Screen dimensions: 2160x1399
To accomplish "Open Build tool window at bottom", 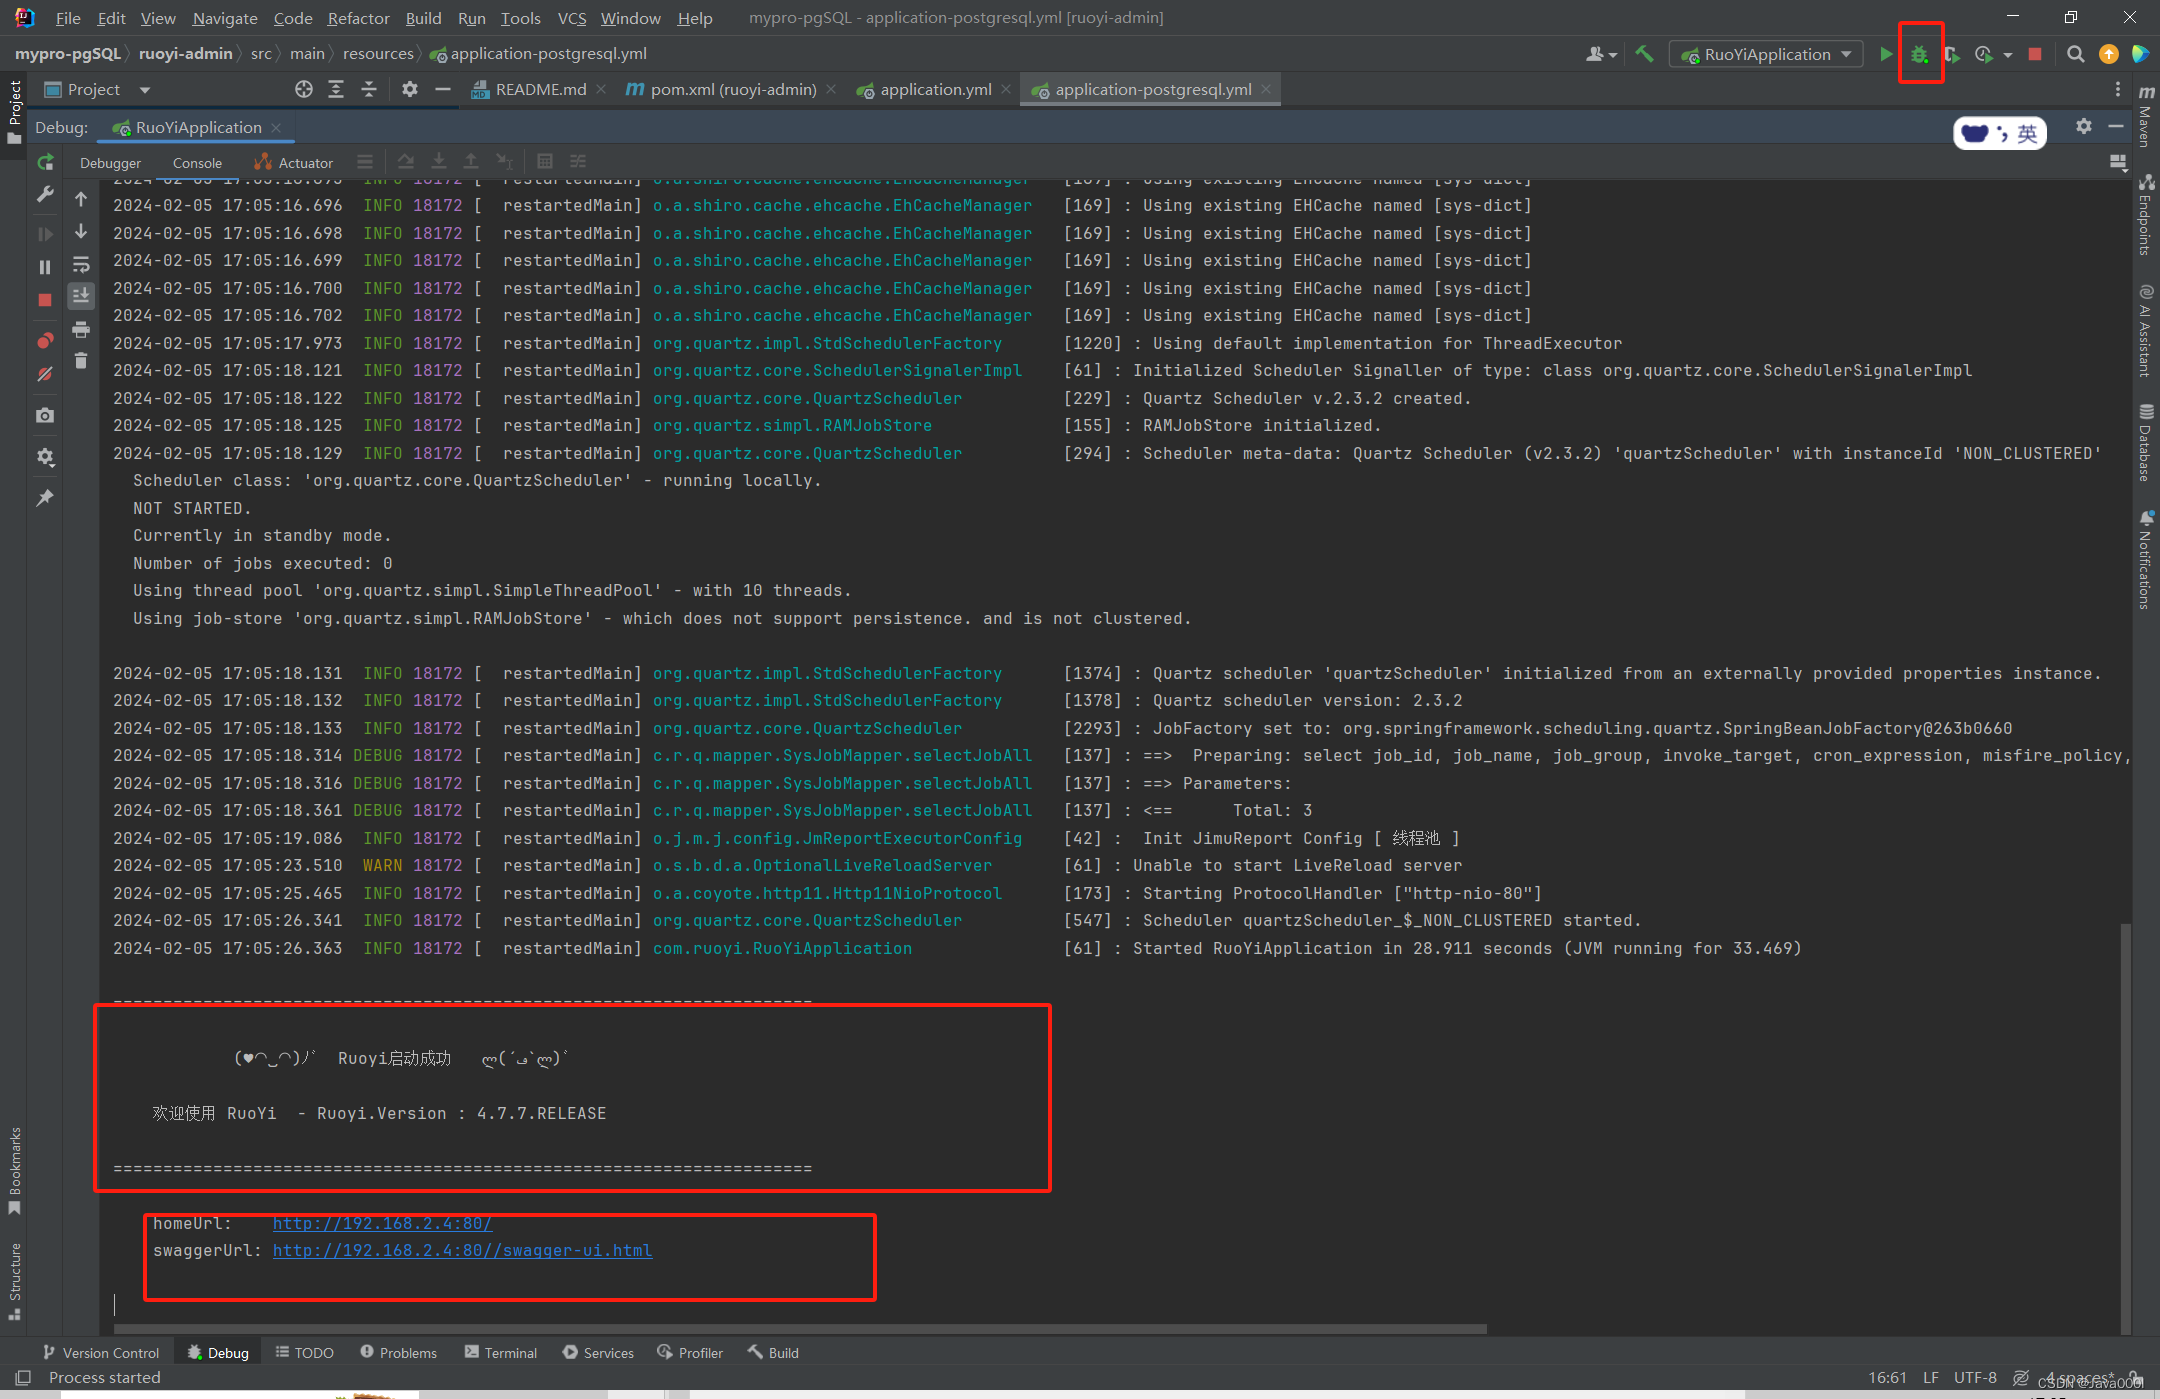I will [773, 1352].
